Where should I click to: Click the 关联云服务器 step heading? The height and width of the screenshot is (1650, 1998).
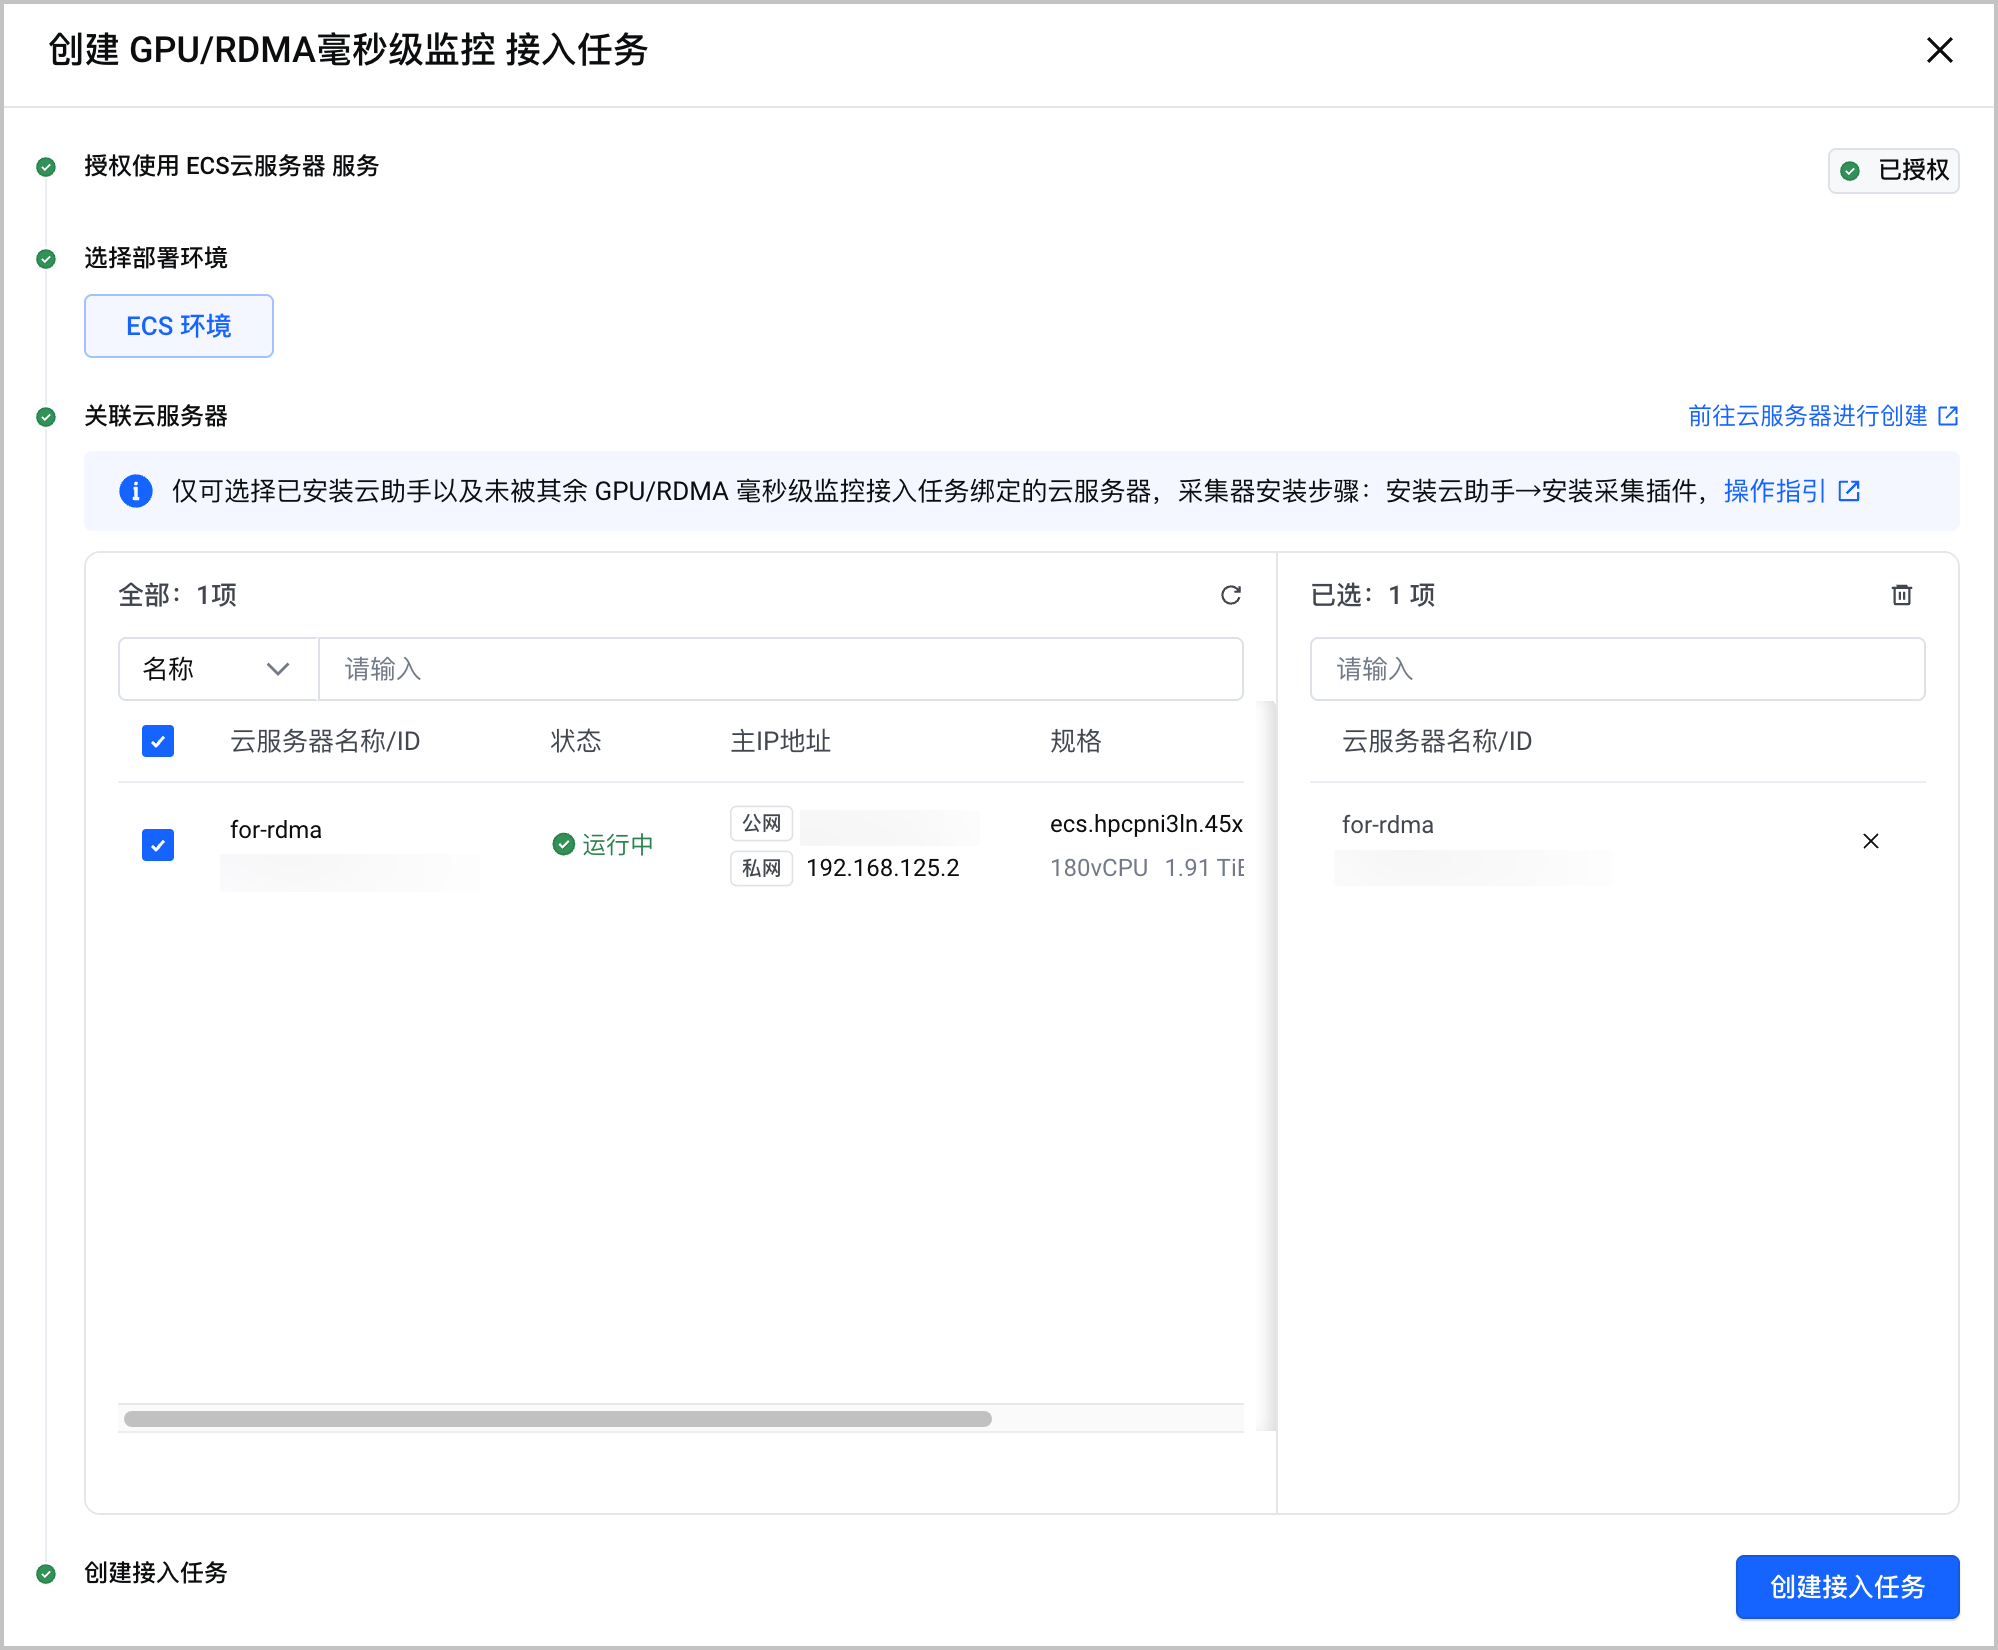pyautogui.click(x=156, y=416)
